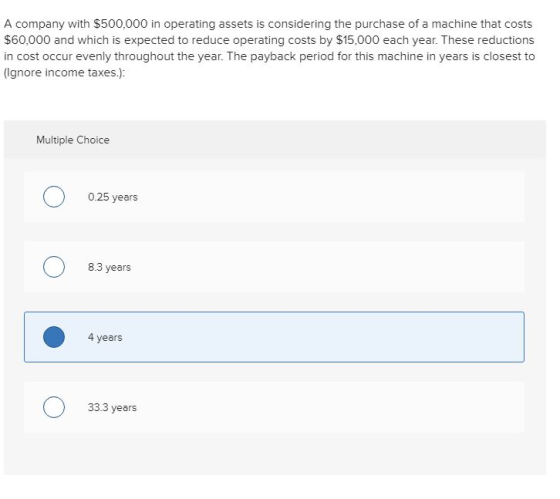560x499 pixels.
Task: Click the '0.25 years' answer text
Action: 112,197
